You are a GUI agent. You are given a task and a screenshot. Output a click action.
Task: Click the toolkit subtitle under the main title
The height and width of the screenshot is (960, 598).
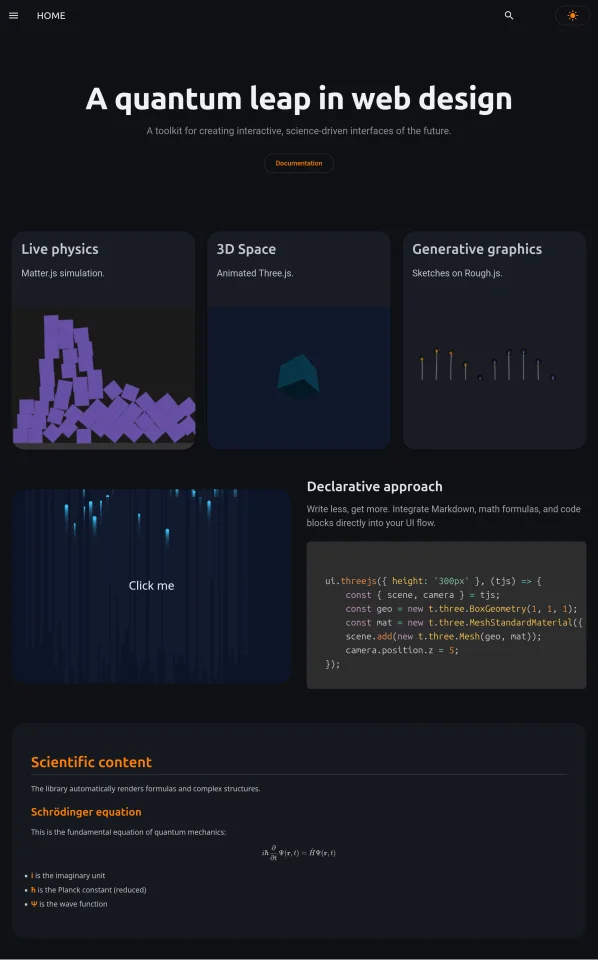pyautogui.click(x=299, y=130)
